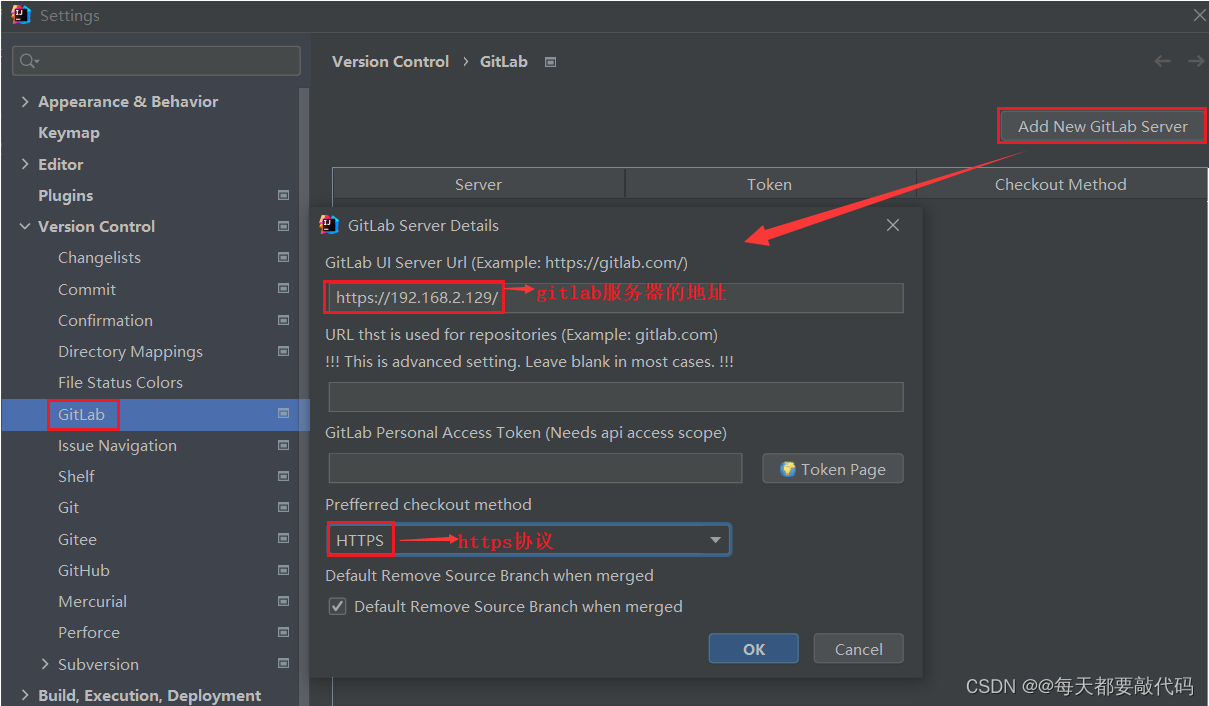
Task: Click project-level icon next to Confirmation
Action: 283,320
